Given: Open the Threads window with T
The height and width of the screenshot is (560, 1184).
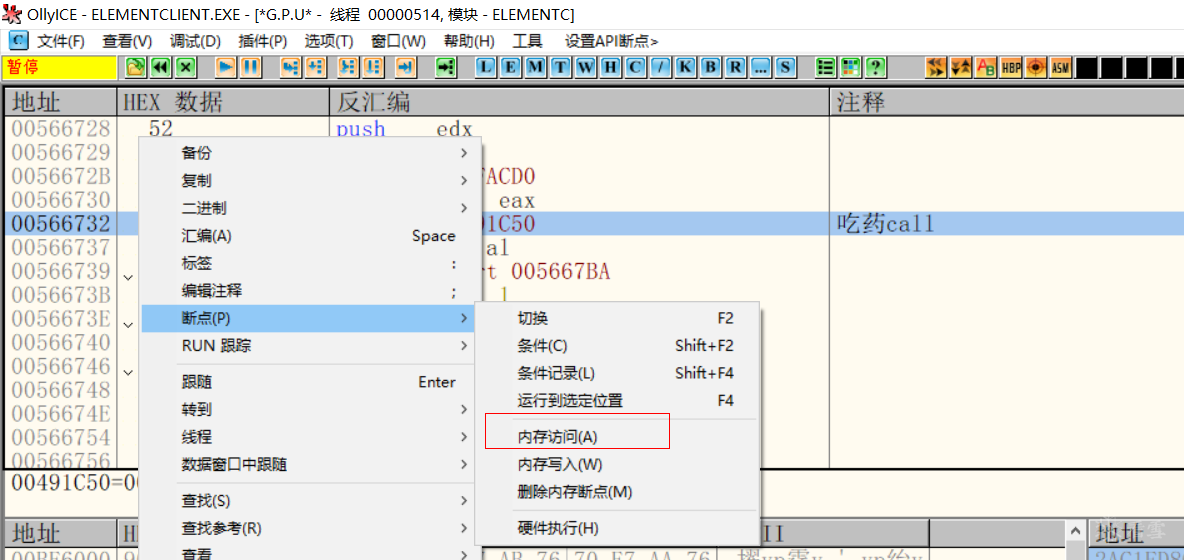Looking at the screenshot, I should 562,67.
